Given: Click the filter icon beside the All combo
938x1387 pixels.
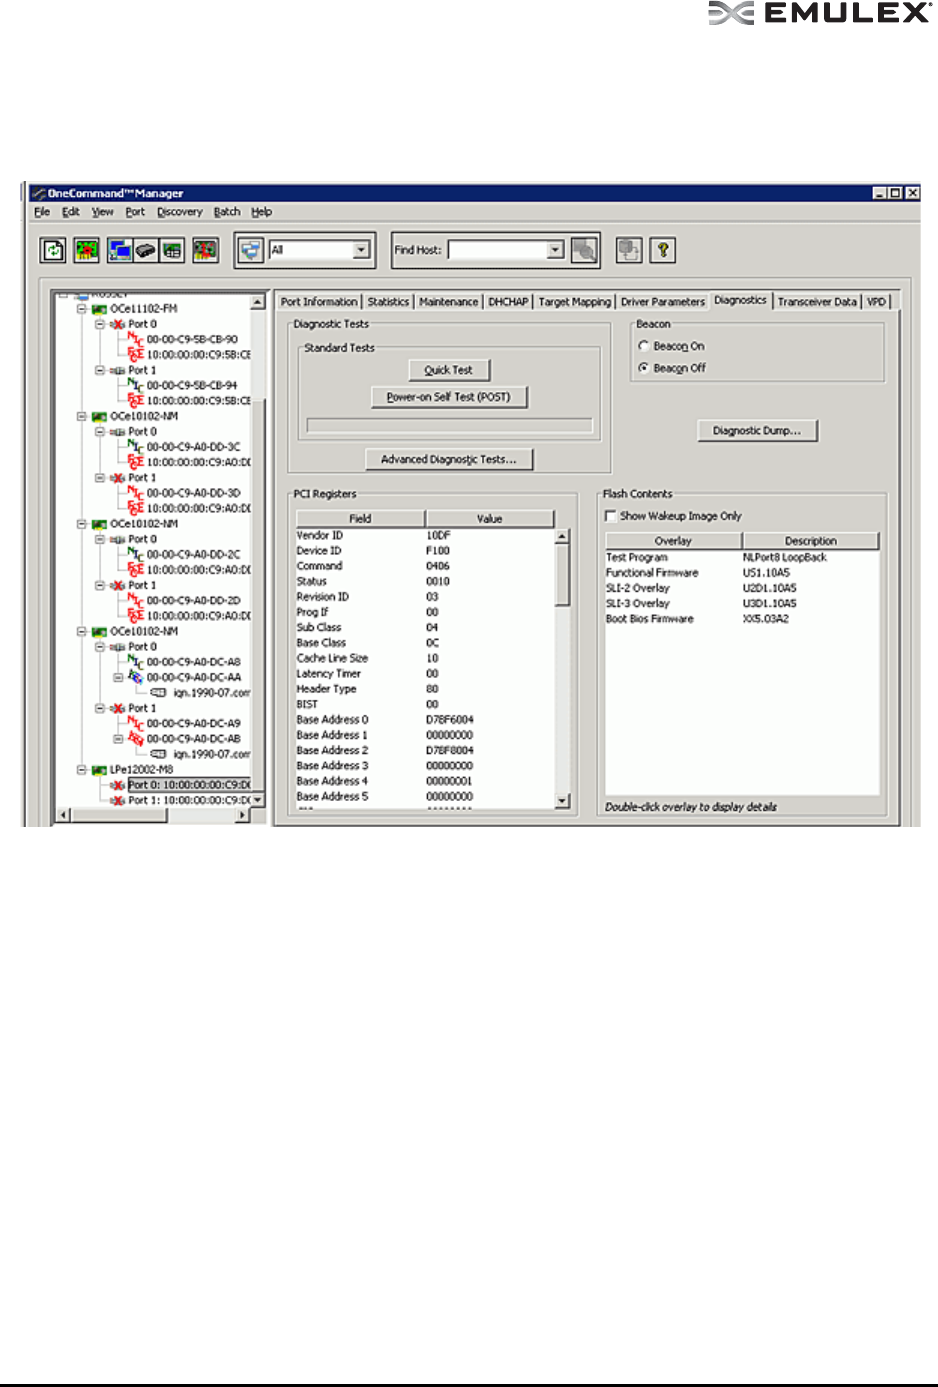Looking at the screenshot, I should (x=251, y=250).
